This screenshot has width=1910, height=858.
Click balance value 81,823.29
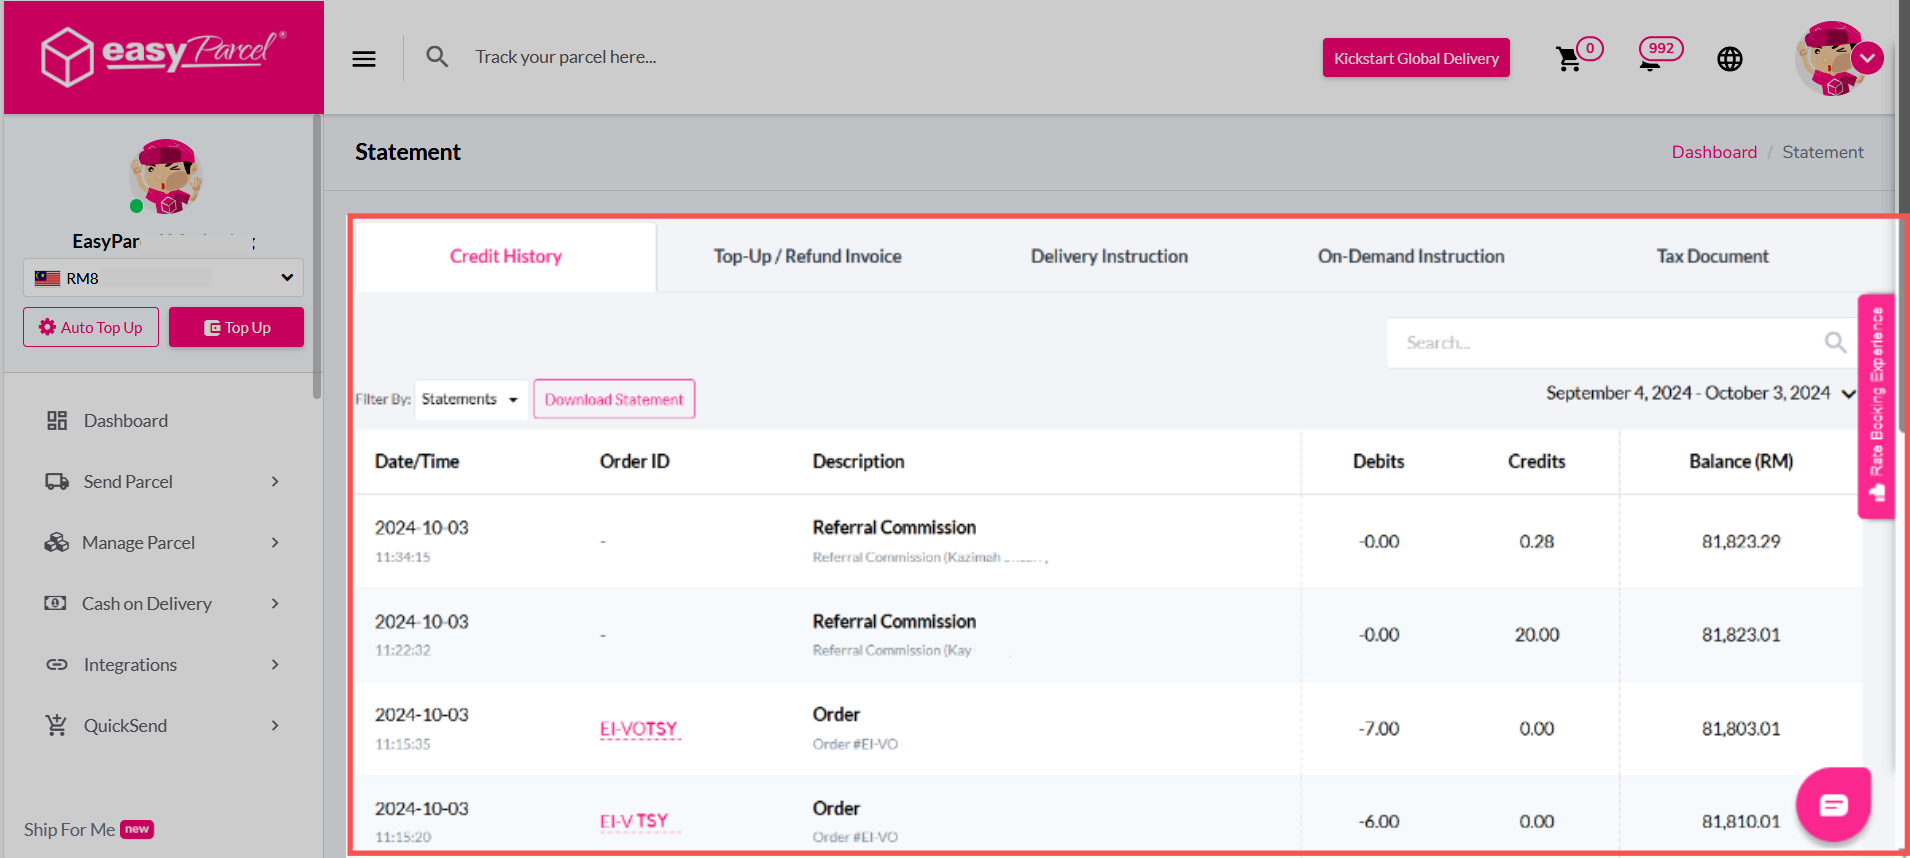pyautogui.click(x=1741, y=542)
